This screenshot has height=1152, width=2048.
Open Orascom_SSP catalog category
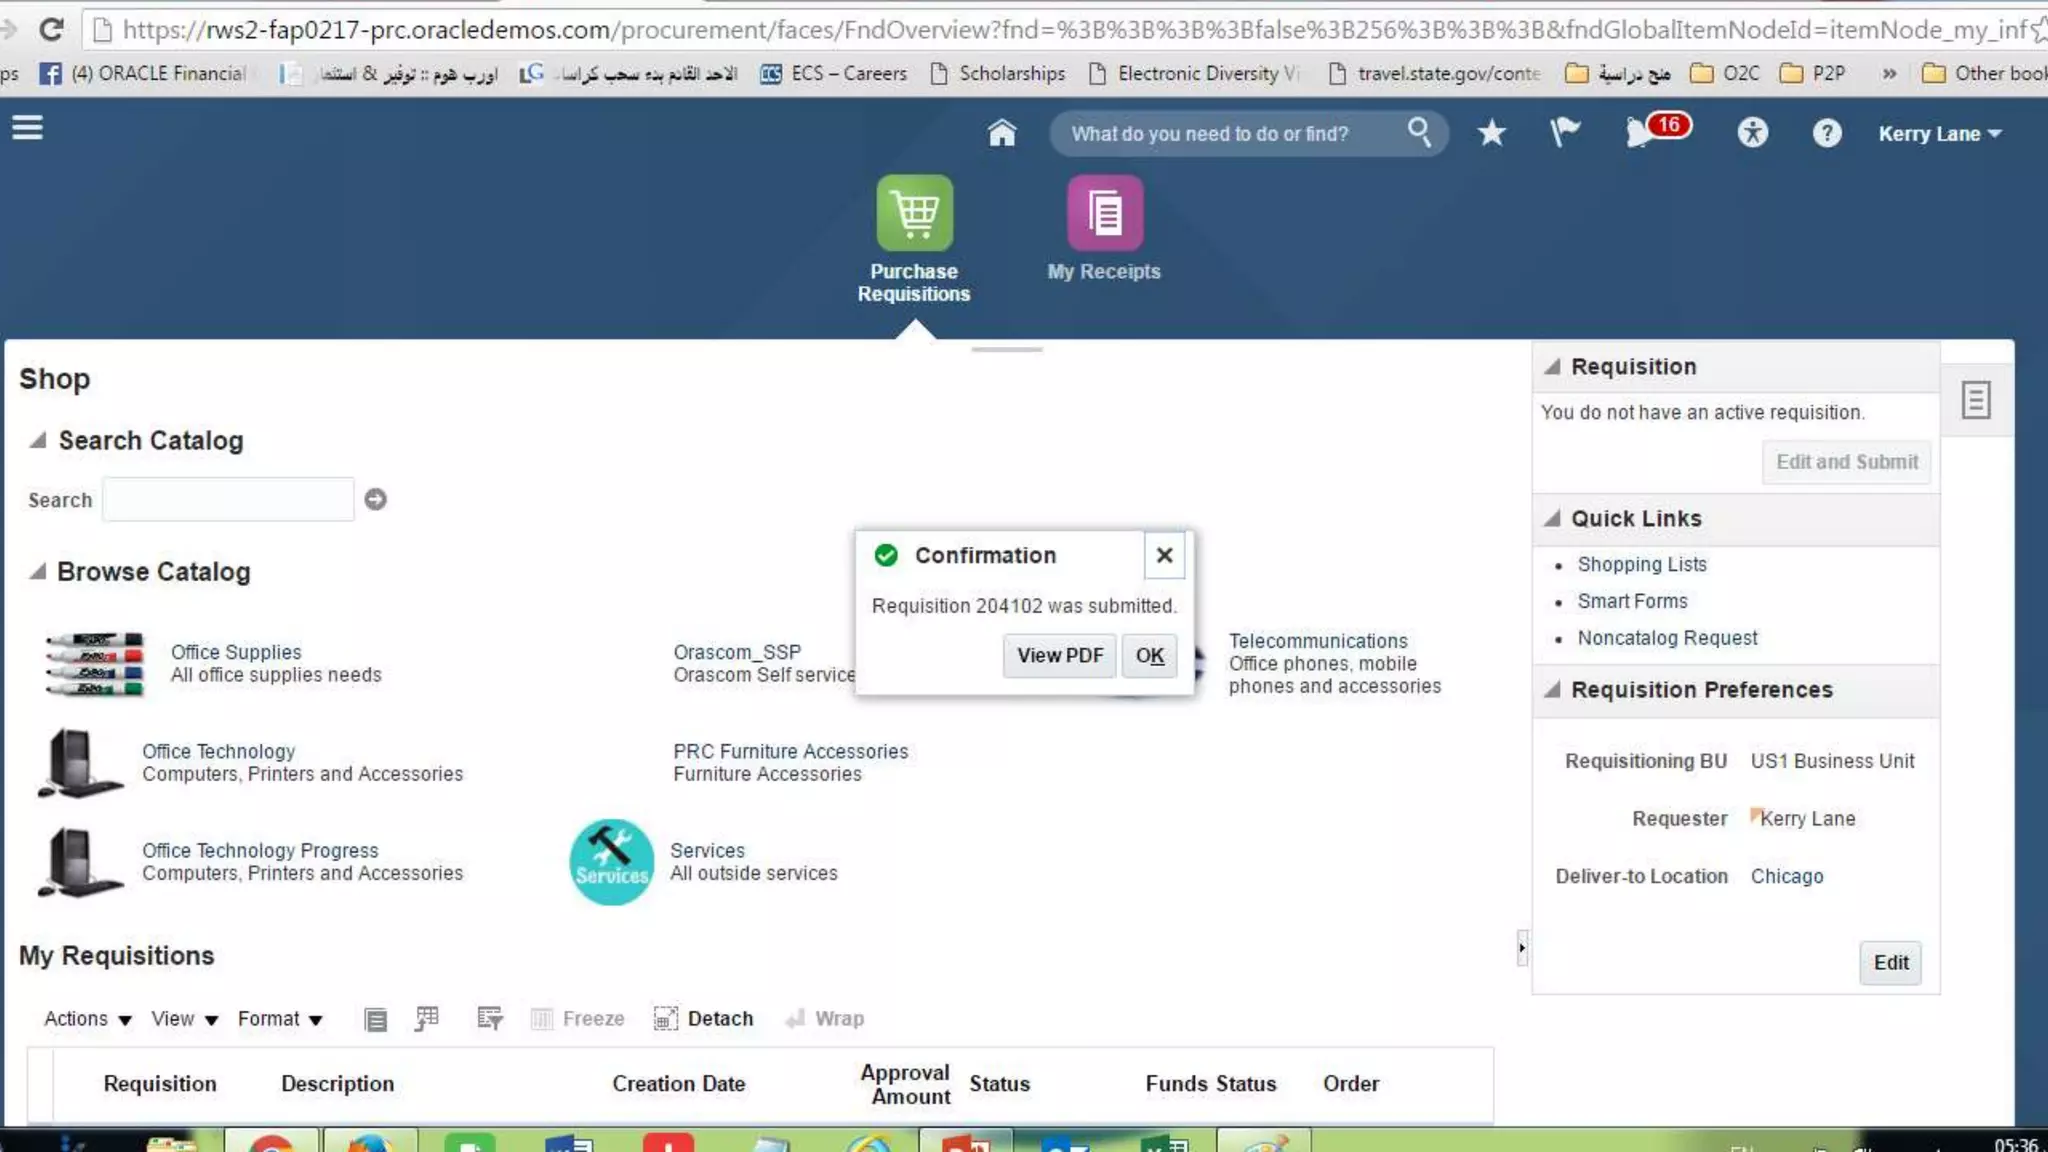(737, 652)
